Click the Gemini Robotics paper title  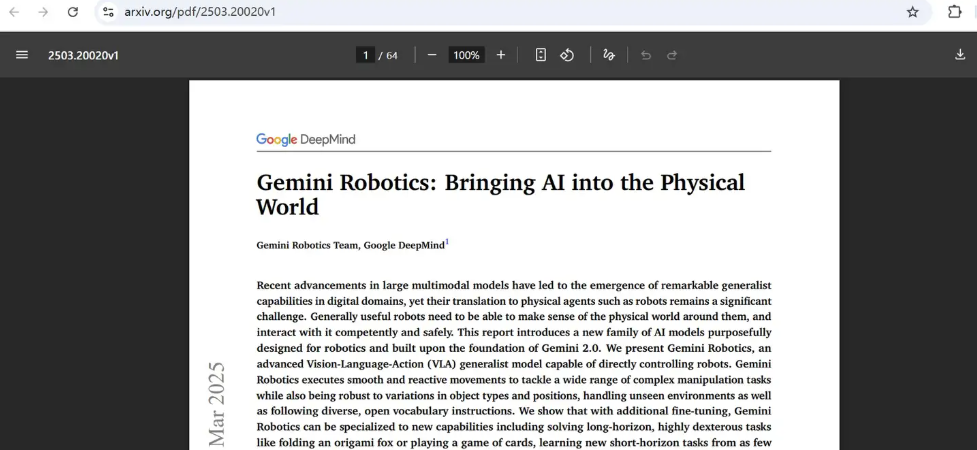[x=500, y=194]
